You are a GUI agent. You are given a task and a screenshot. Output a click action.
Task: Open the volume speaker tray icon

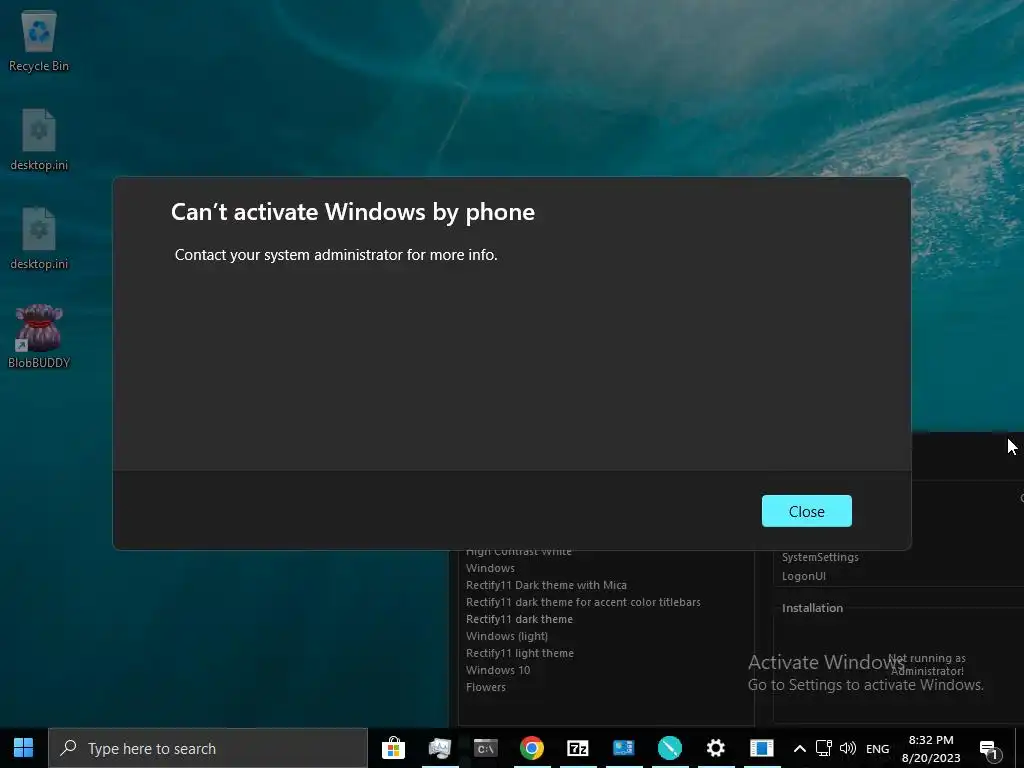[x=848, y=748]
